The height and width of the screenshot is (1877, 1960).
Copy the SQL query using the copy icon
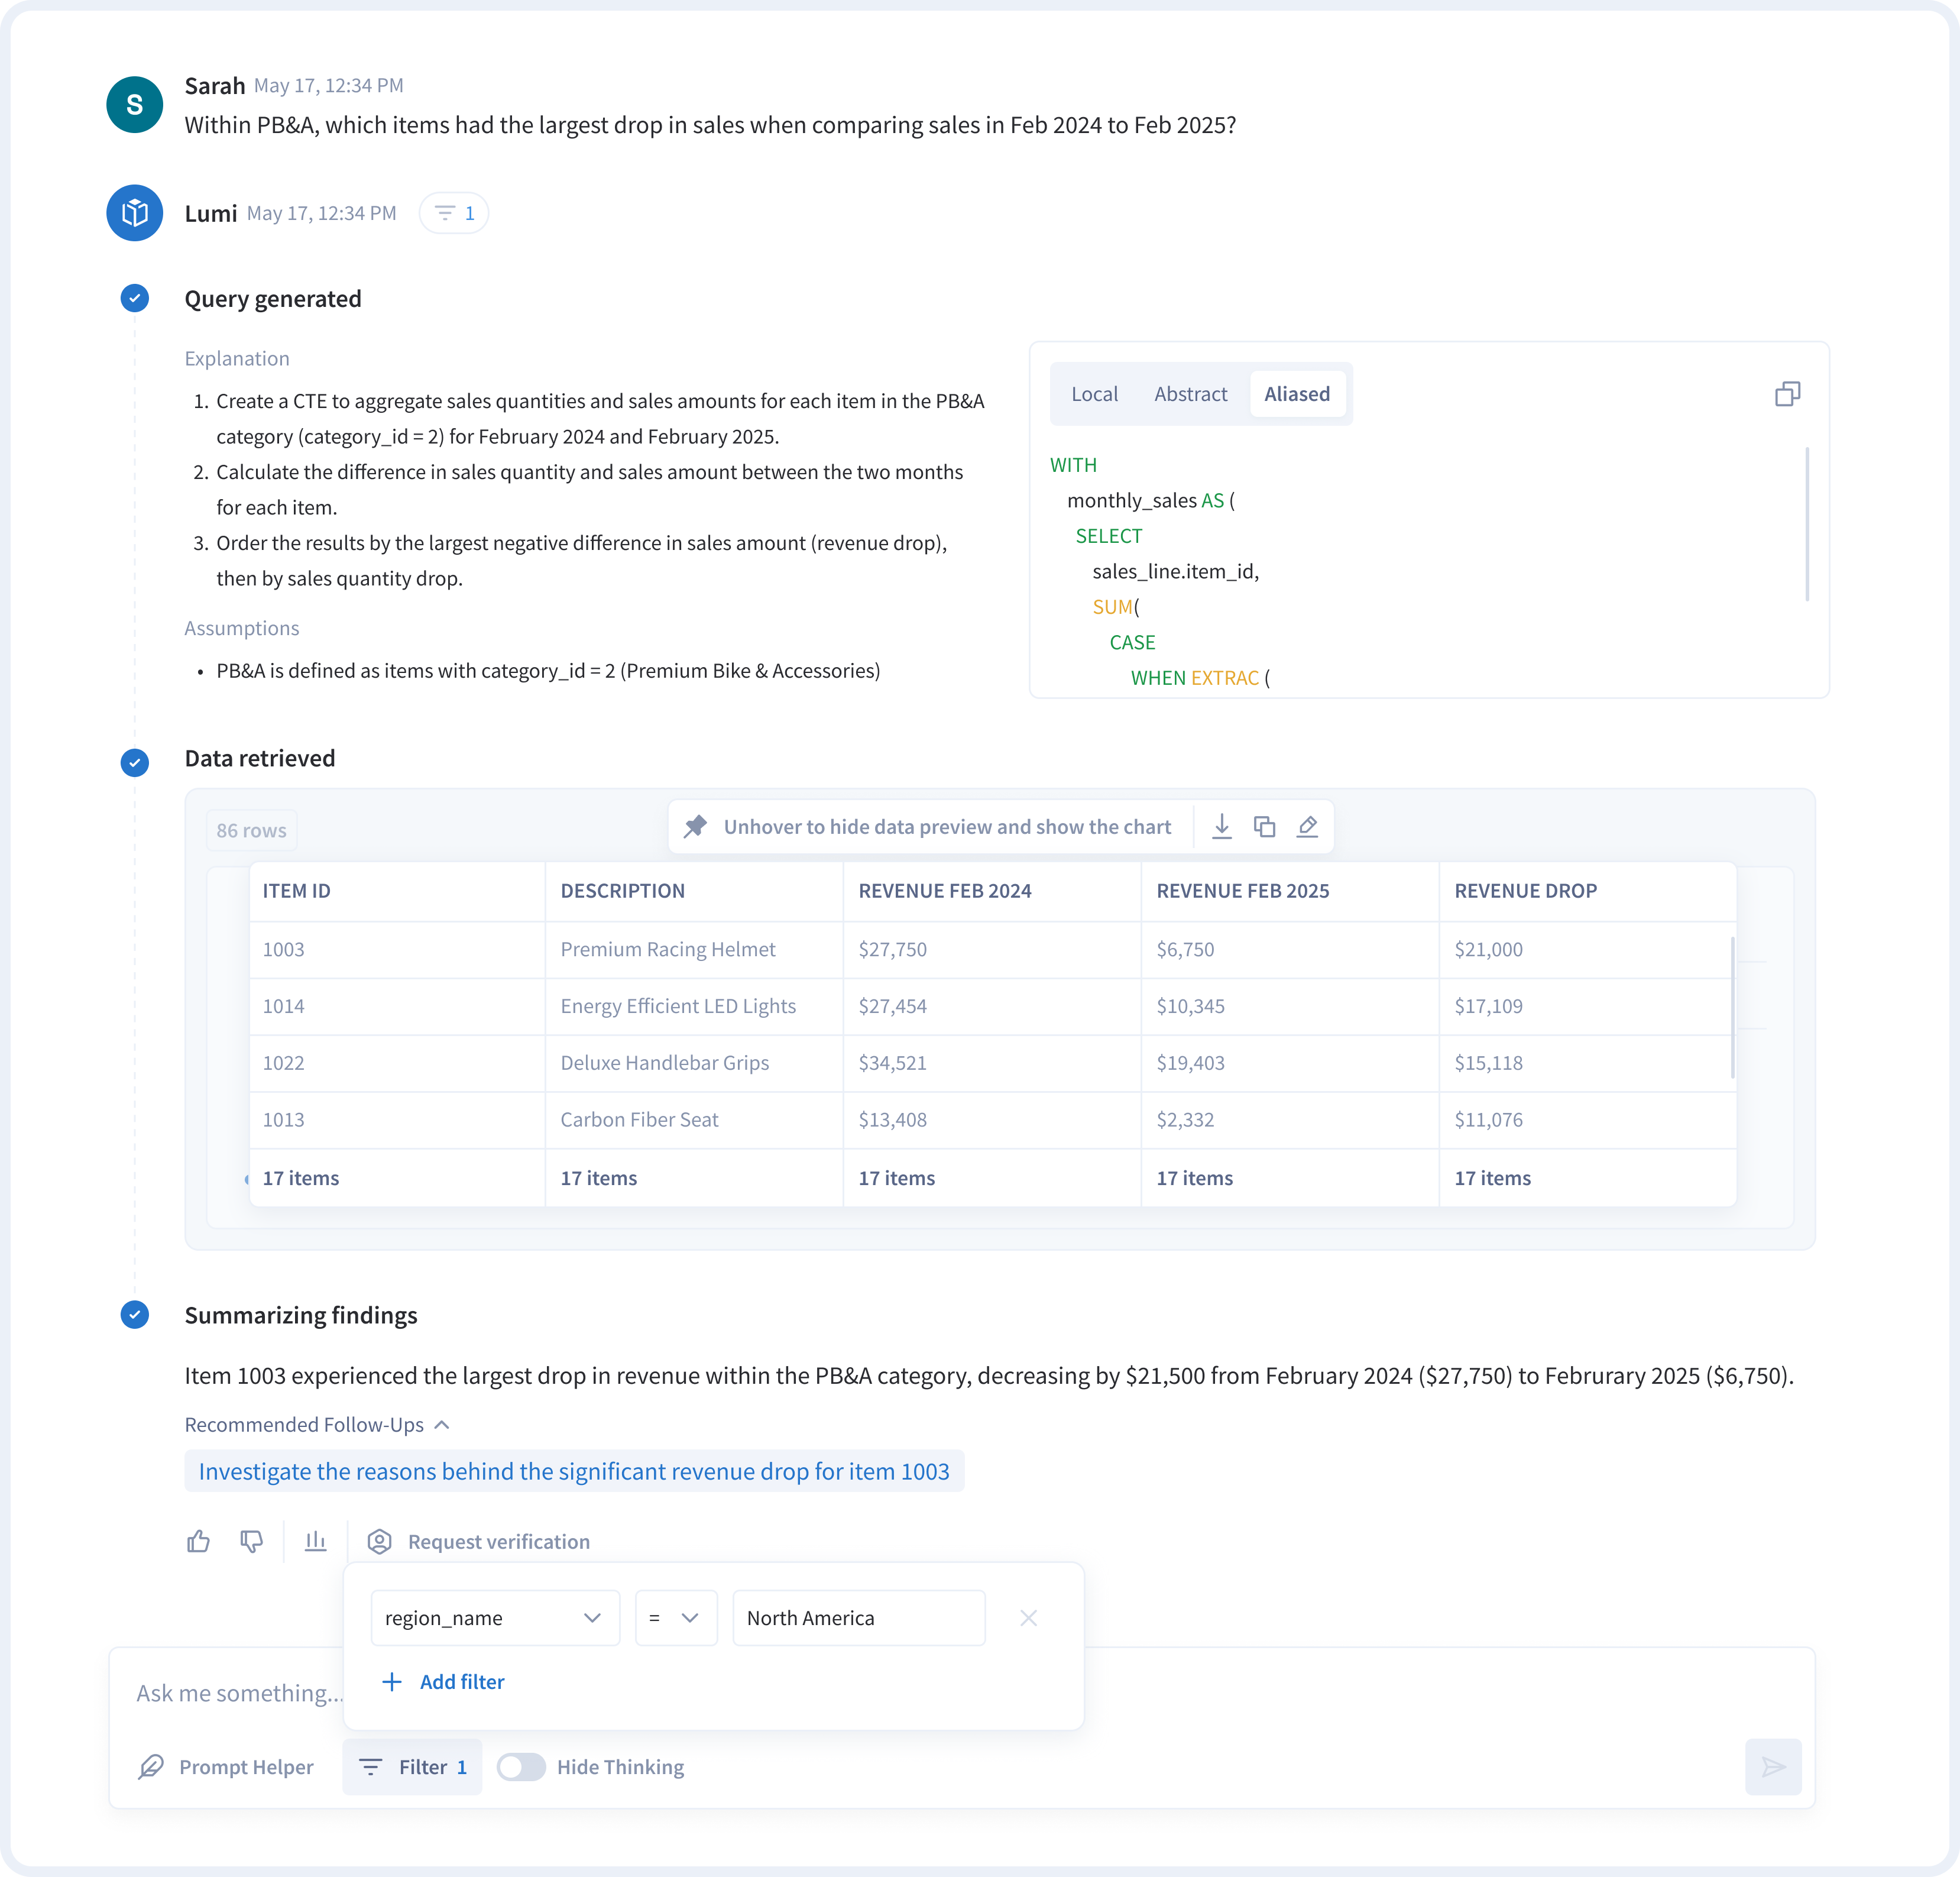pos(1787,394)
